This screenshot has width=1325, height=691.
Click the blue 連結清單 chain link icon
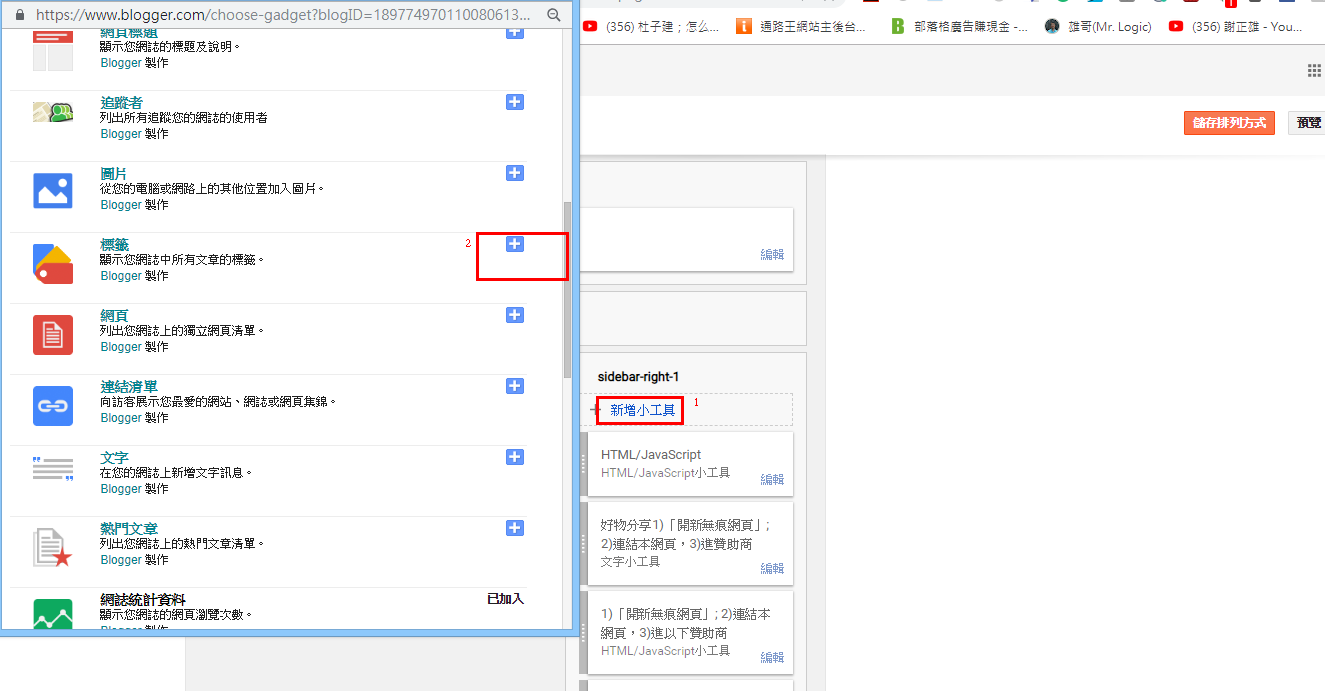click(x=53, y=406)
